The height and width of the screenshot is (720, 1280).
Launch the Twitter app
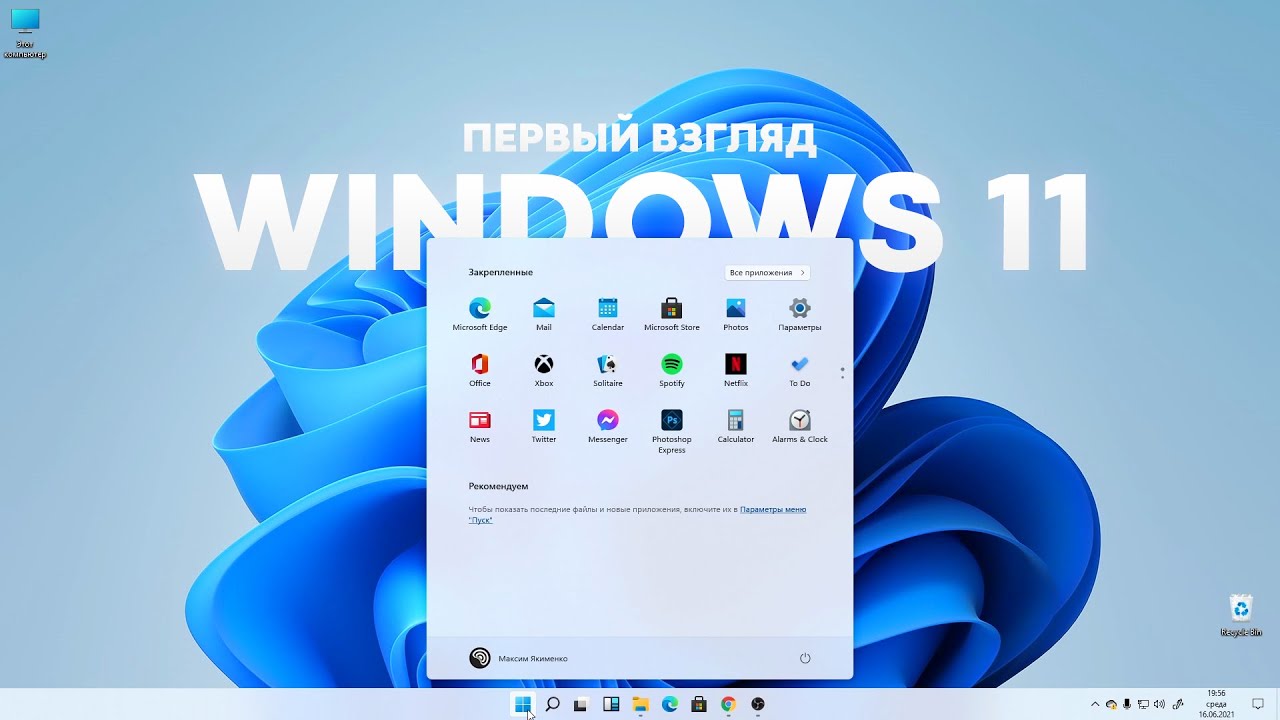(x=544, y=426)
